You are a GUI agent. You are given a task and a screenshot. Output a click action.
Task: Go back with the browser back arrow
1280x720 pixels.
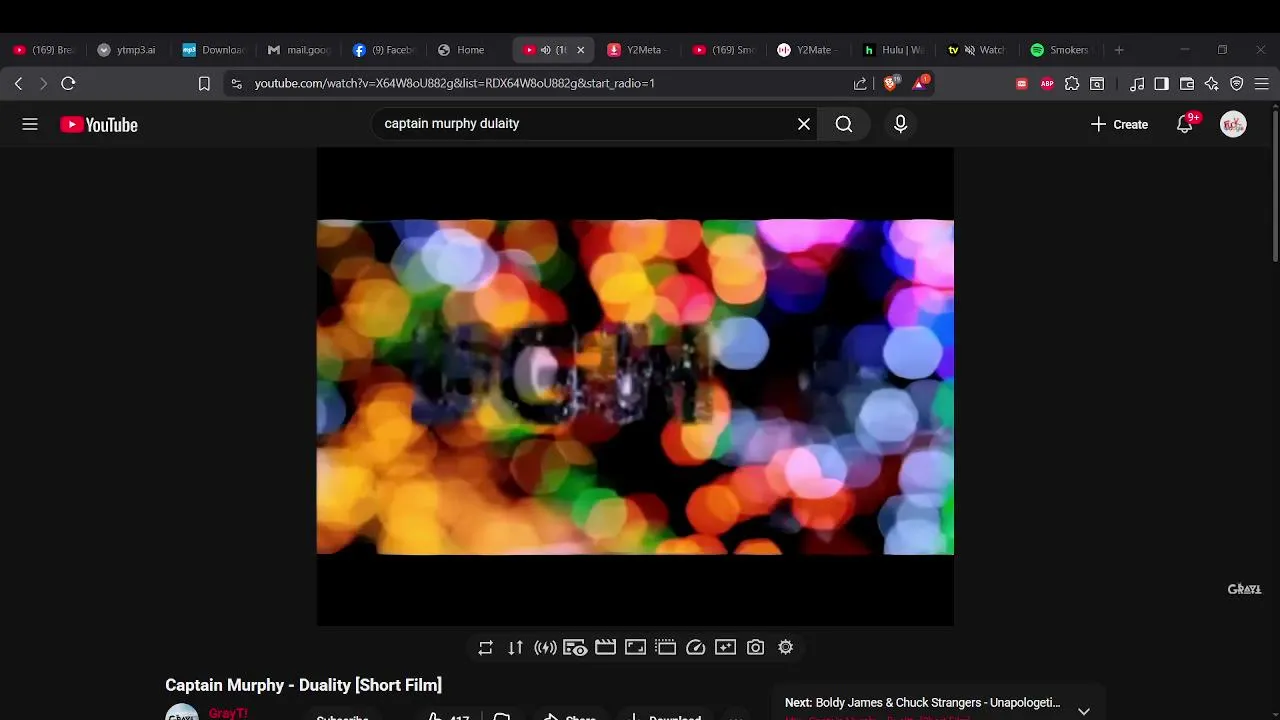18,84
